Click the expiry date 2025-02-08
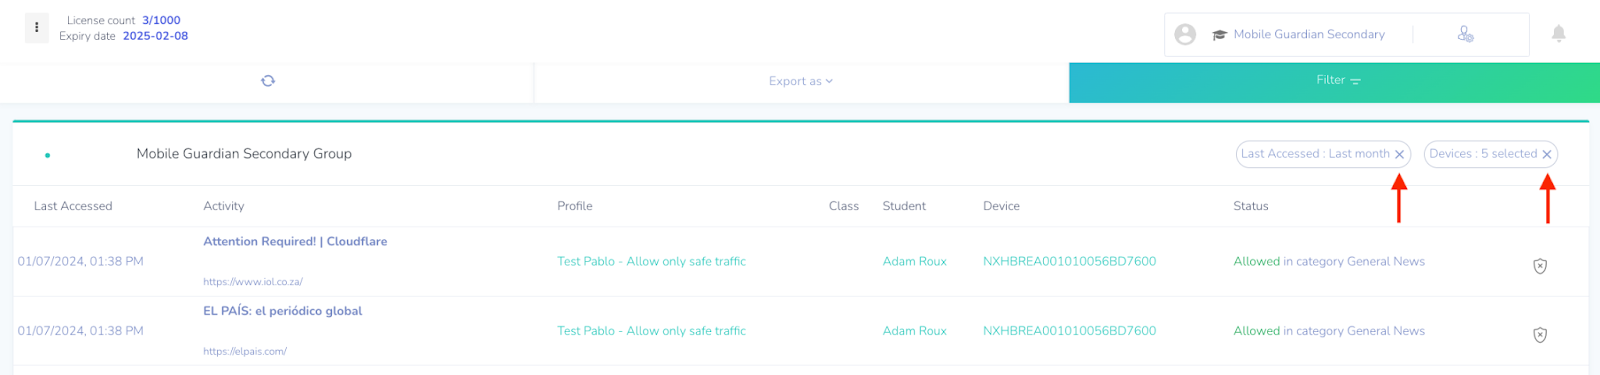Image resolution: width=1600 pixels, height=375 pixels. pos(155,36)
